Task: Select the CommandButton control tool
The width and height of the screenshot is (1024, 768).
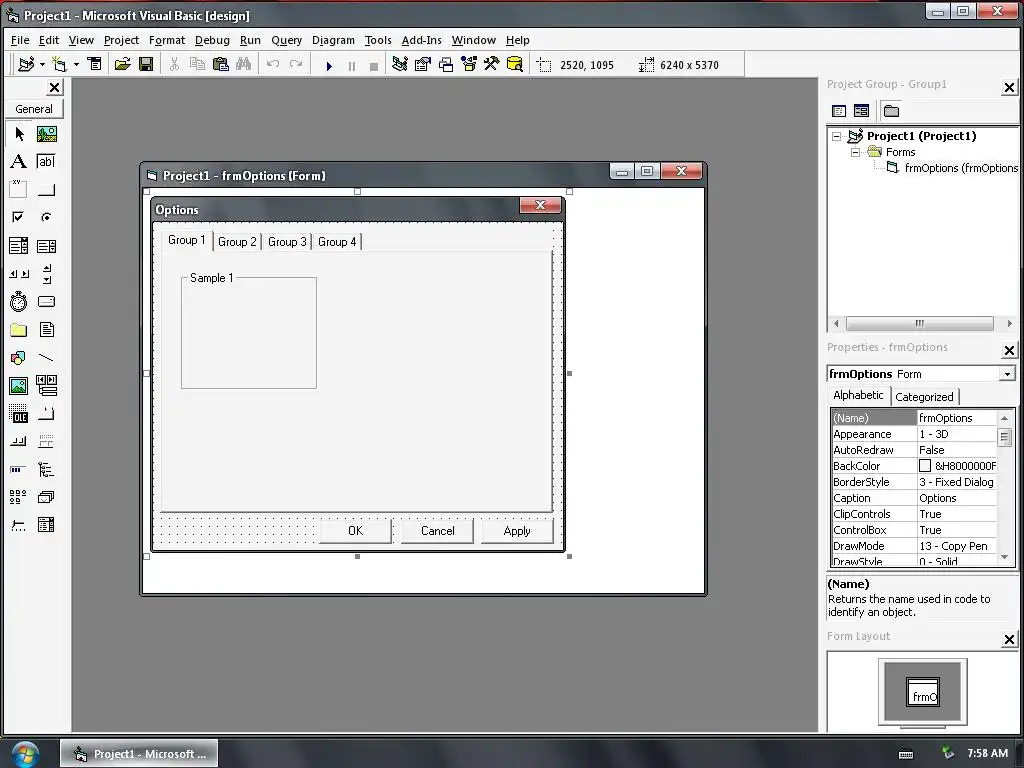Action: tap(46, 189)
